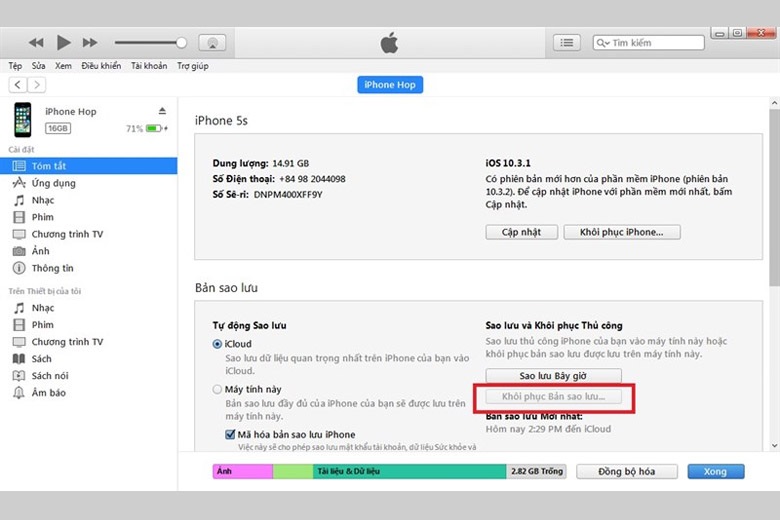Open the Tệp menu
The height and width of the screenshot is (520, 780).
pos(16,66)
